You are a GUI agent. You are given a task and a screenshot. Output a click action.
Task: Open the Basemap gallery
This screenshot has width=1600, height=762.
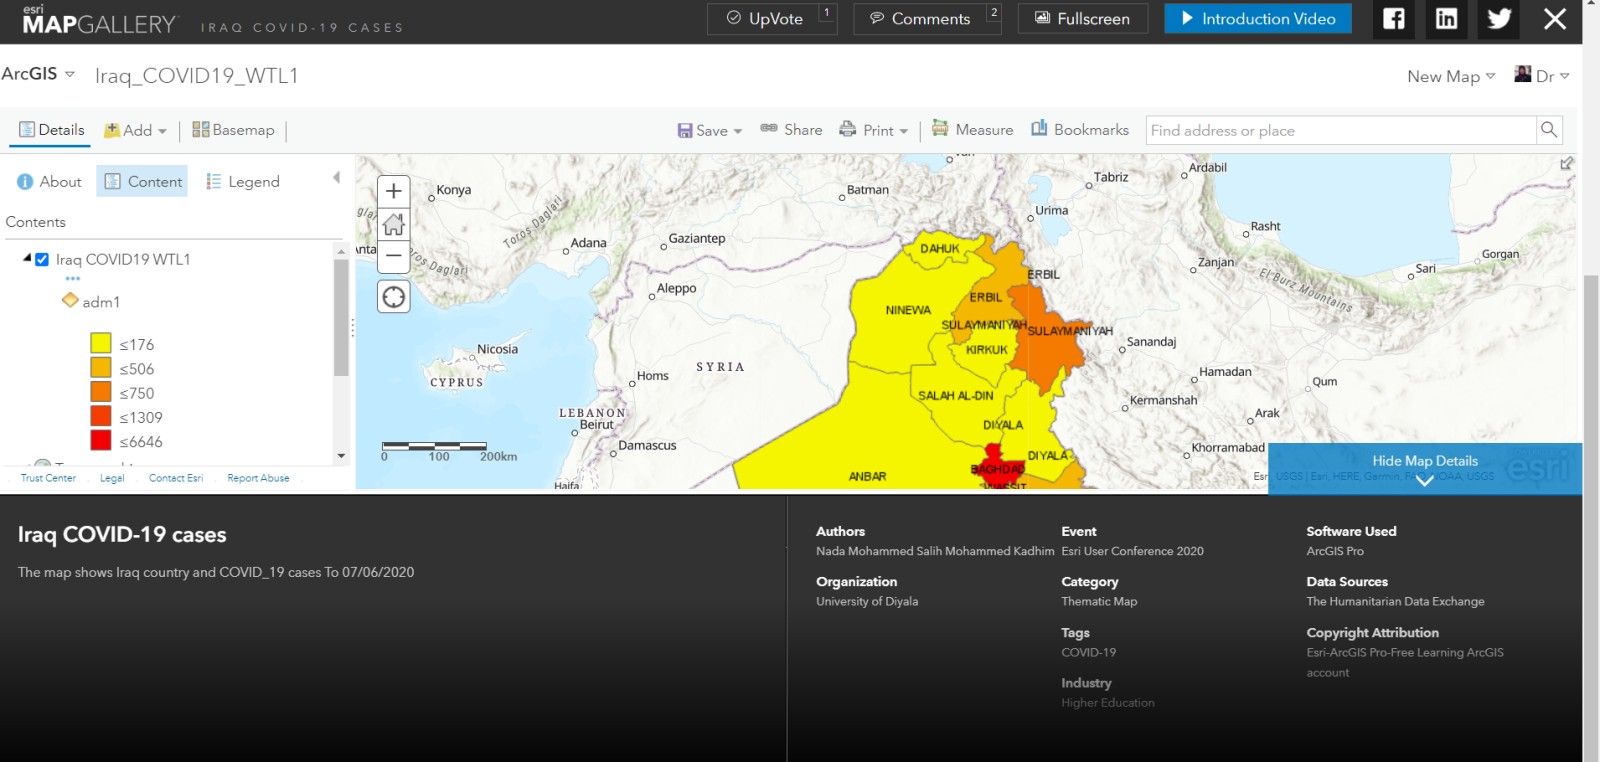(x=233, y=130)
